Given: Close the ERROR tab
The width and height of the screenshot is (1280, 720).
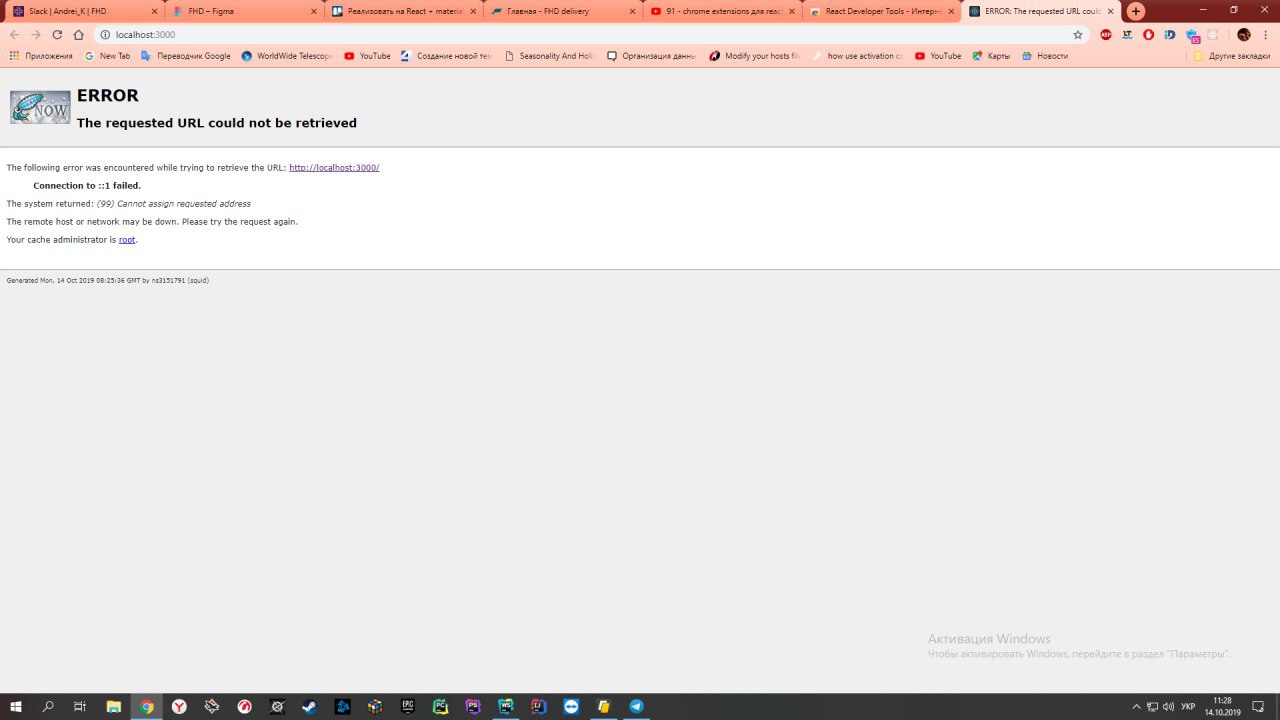Looking at the screenshot, I should coord(1111,11).
